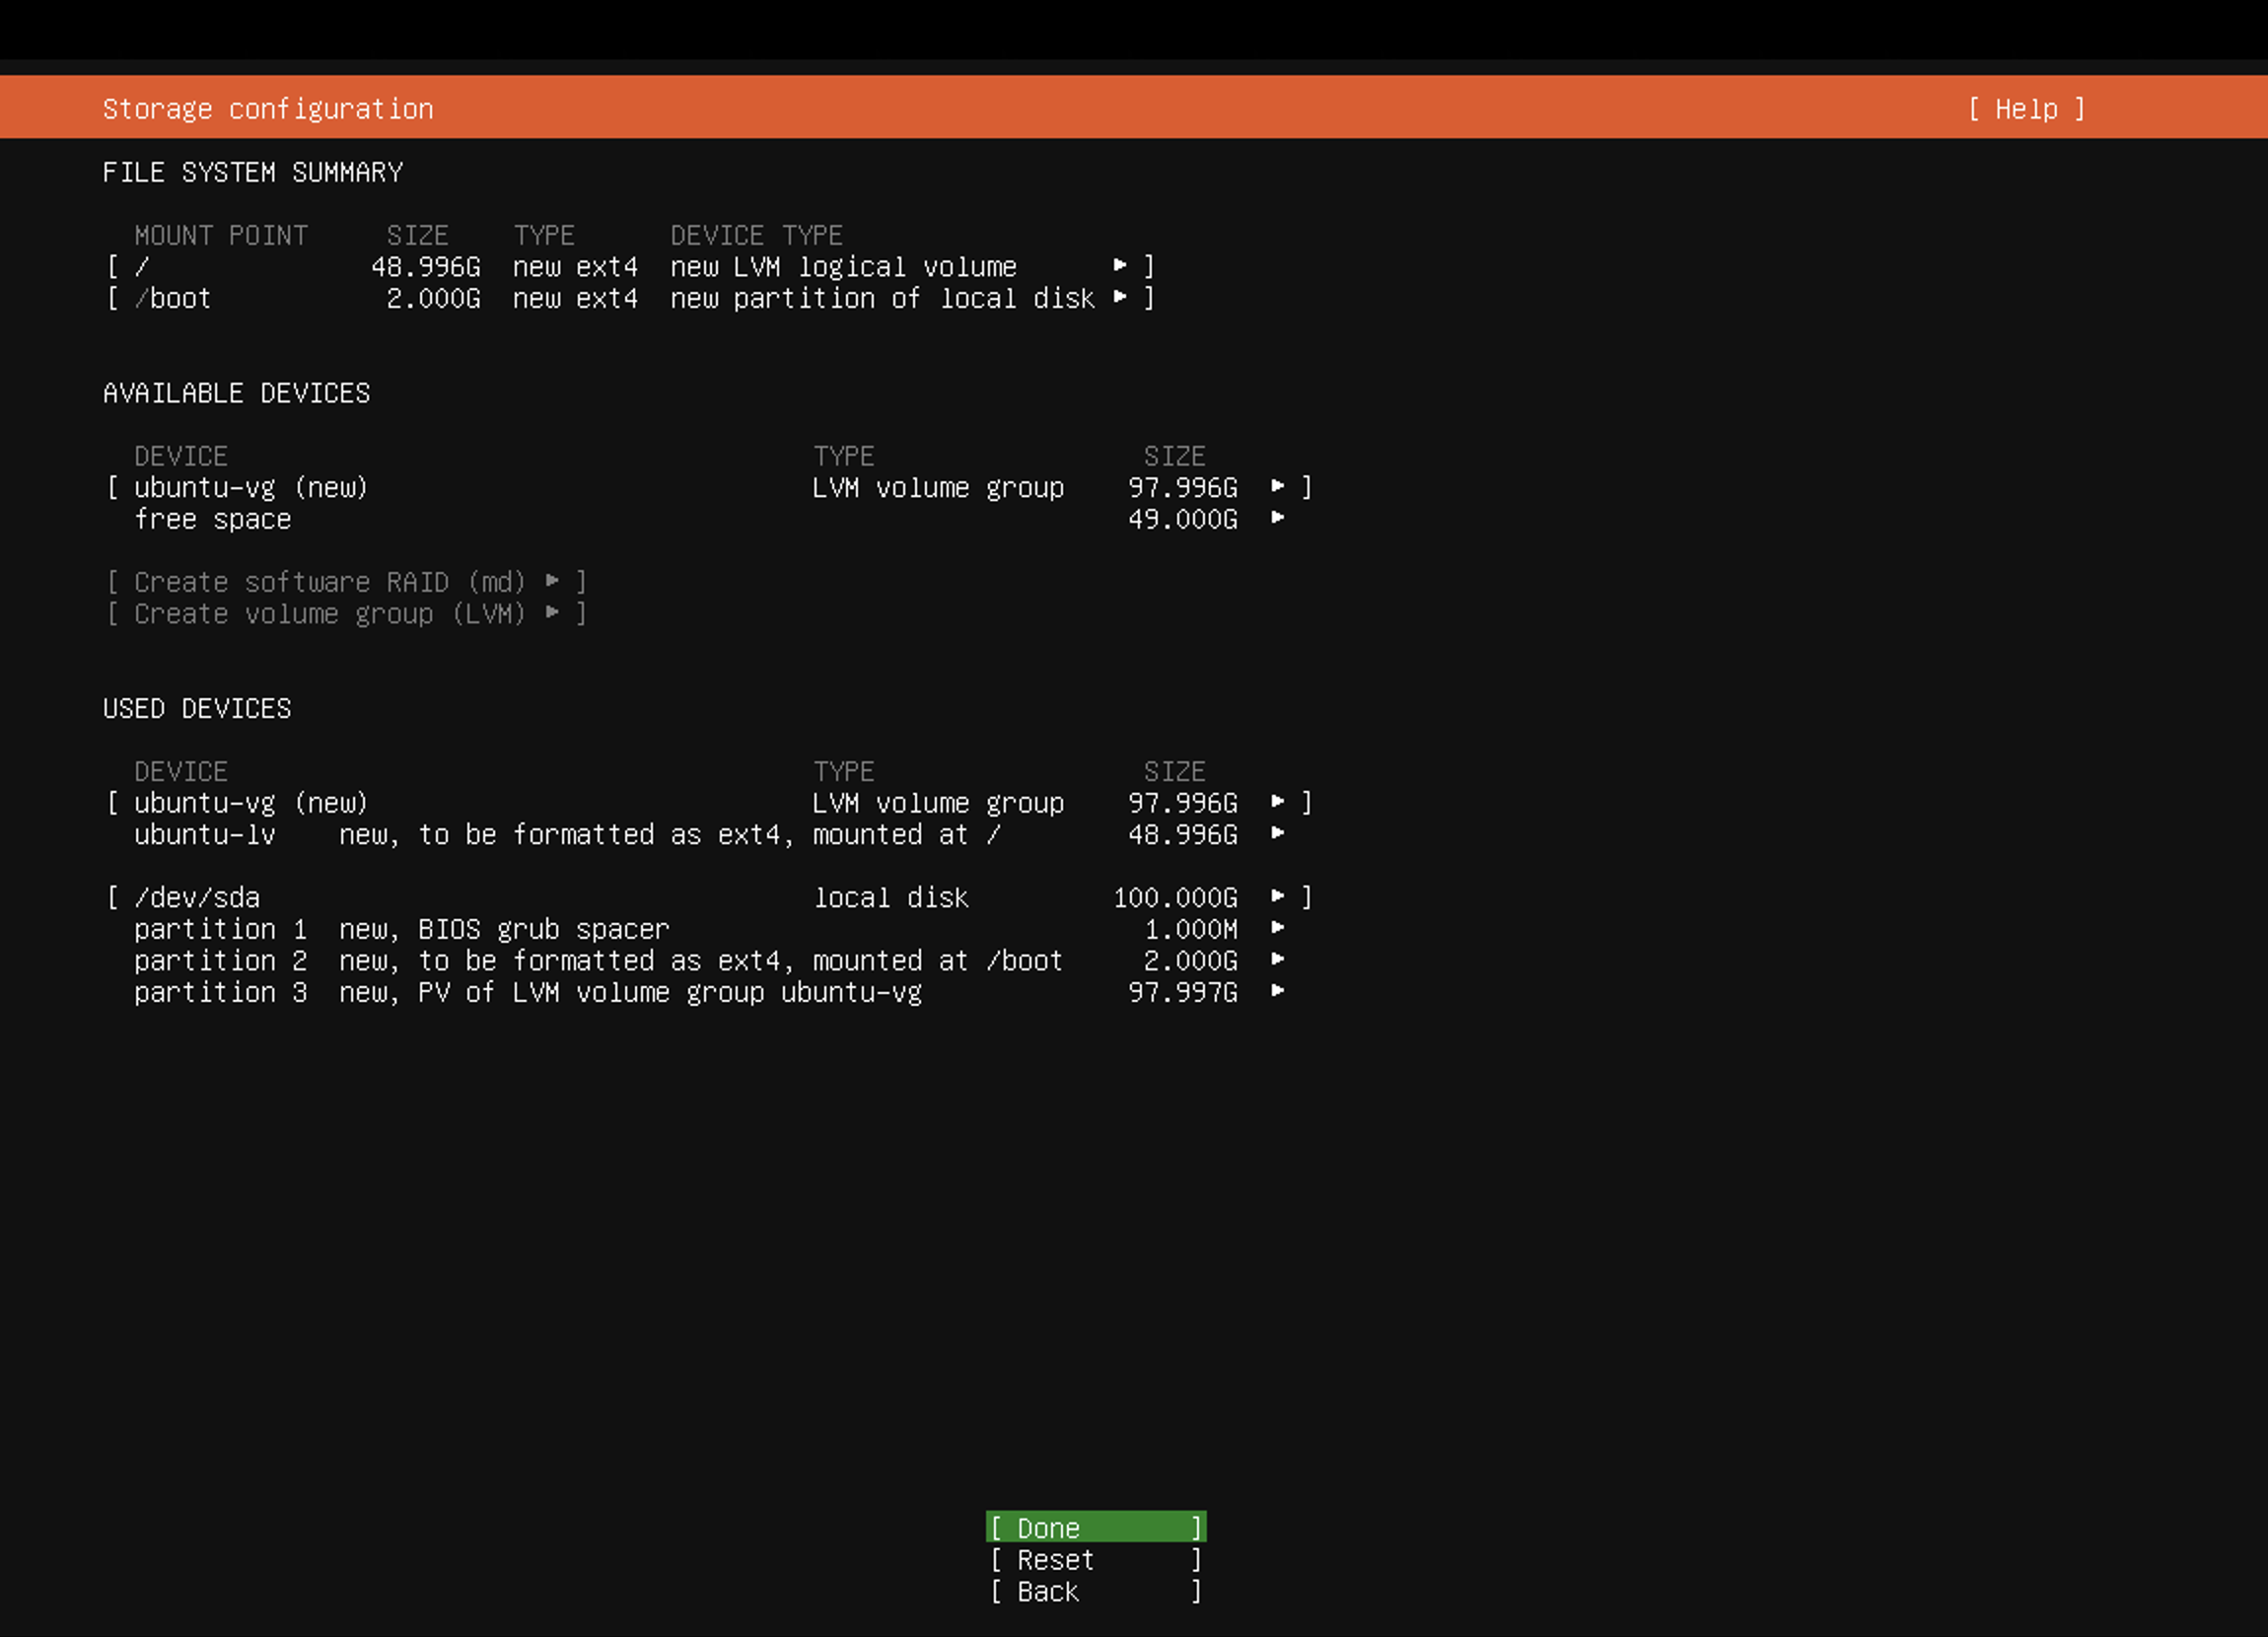The image size is (2268, 1637).
Task: Open arrow for partition 1 BIOS grub spacer
Action: point(1277,928)
